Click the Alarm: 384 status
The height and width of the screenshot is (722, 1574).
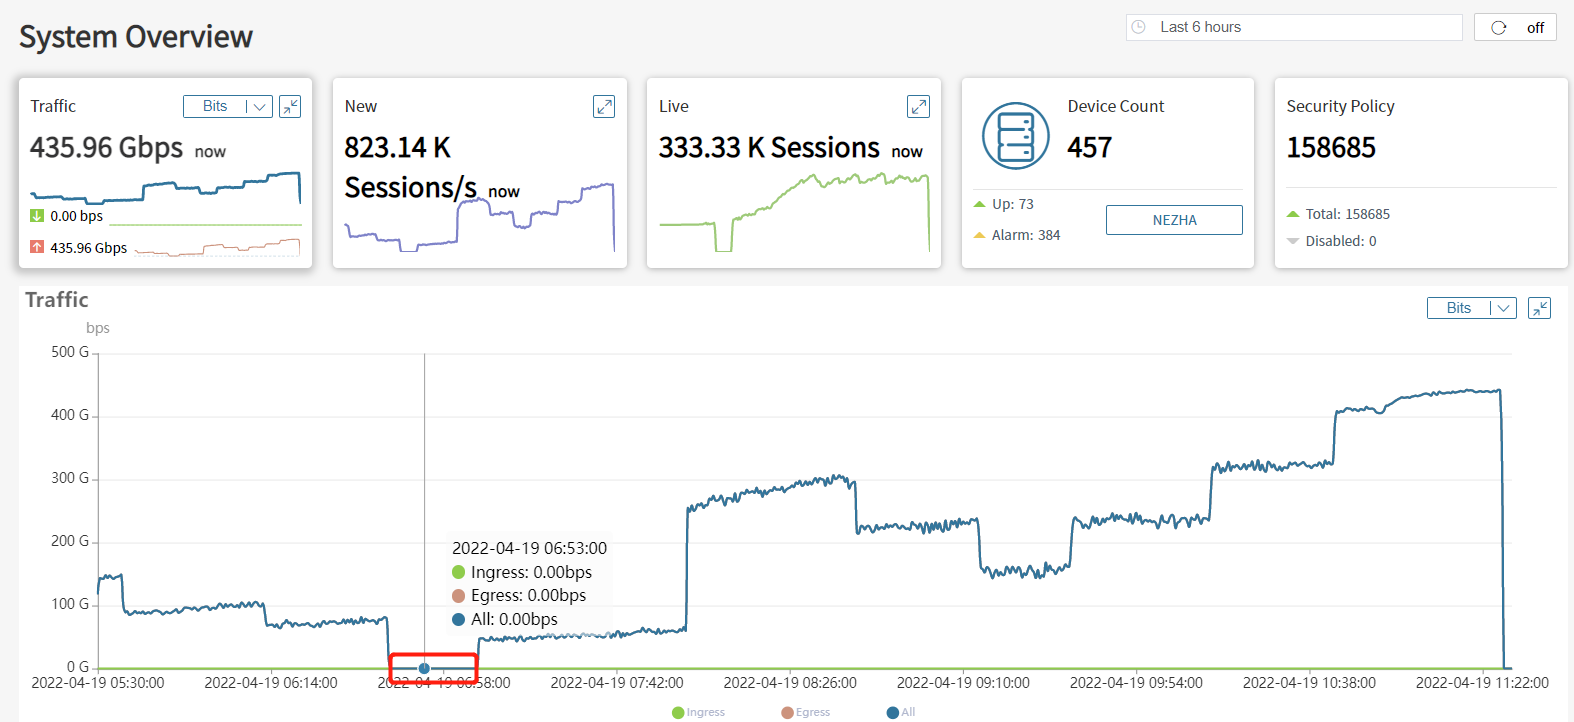pyautogui.click(x=1025, y=235)
